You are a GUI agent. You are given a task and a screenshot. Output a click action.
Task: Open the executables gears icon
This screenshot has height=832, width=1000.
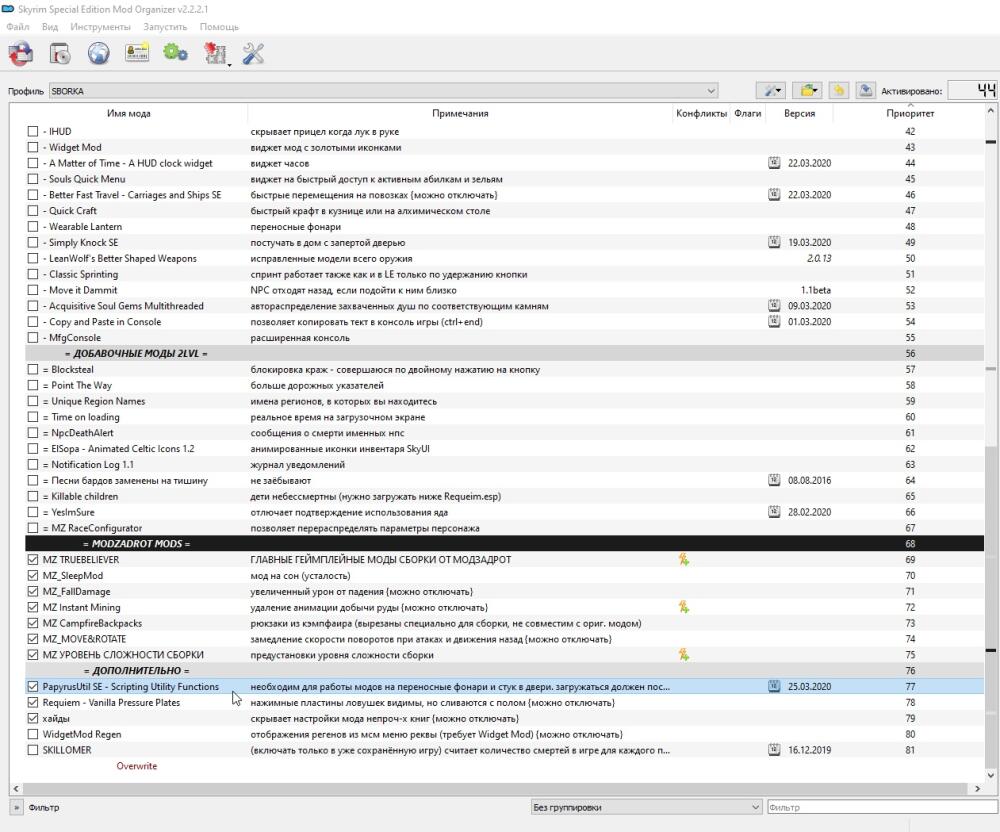[x=175, y=53]
